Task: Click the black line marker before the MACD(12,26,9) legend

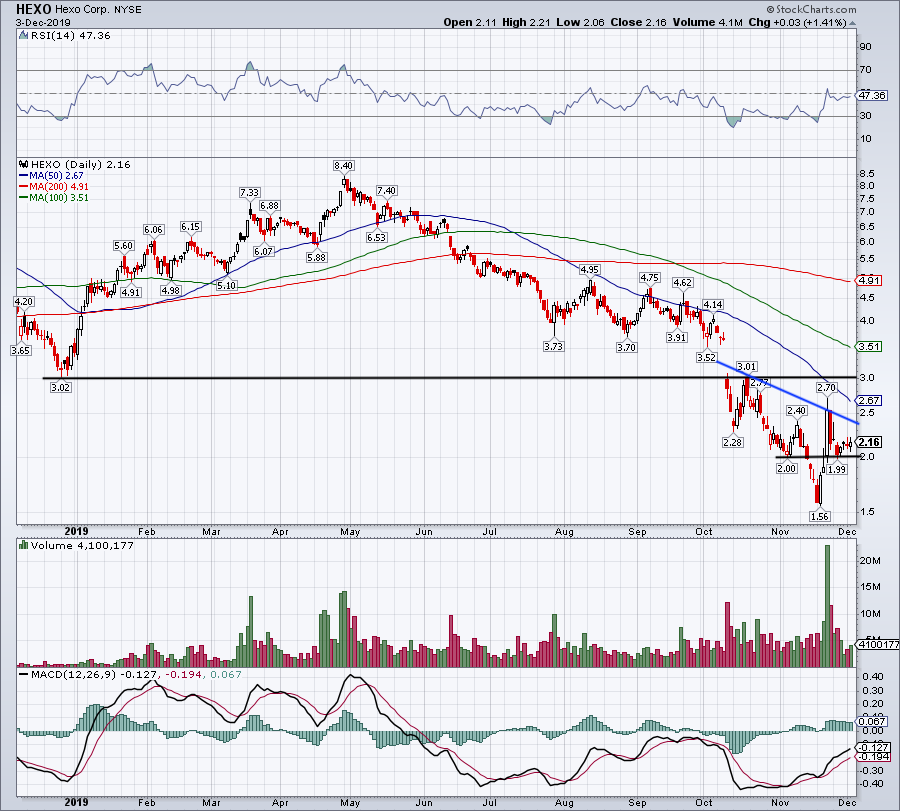Action: pyautogui.click(x=24, y=674)
